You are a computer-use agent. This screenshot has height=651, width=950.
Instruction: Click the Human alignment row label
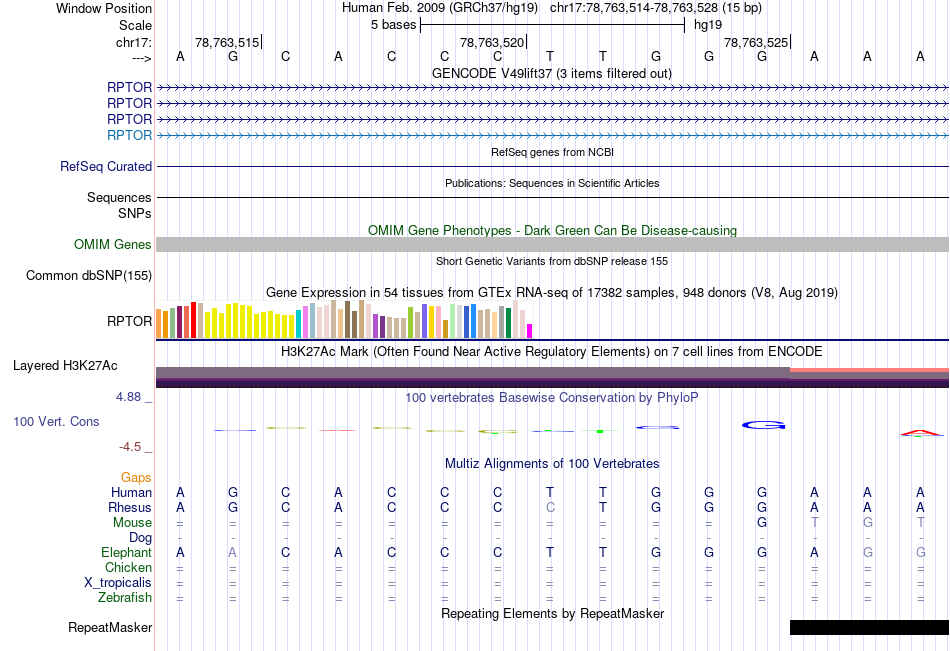point(131,492)
